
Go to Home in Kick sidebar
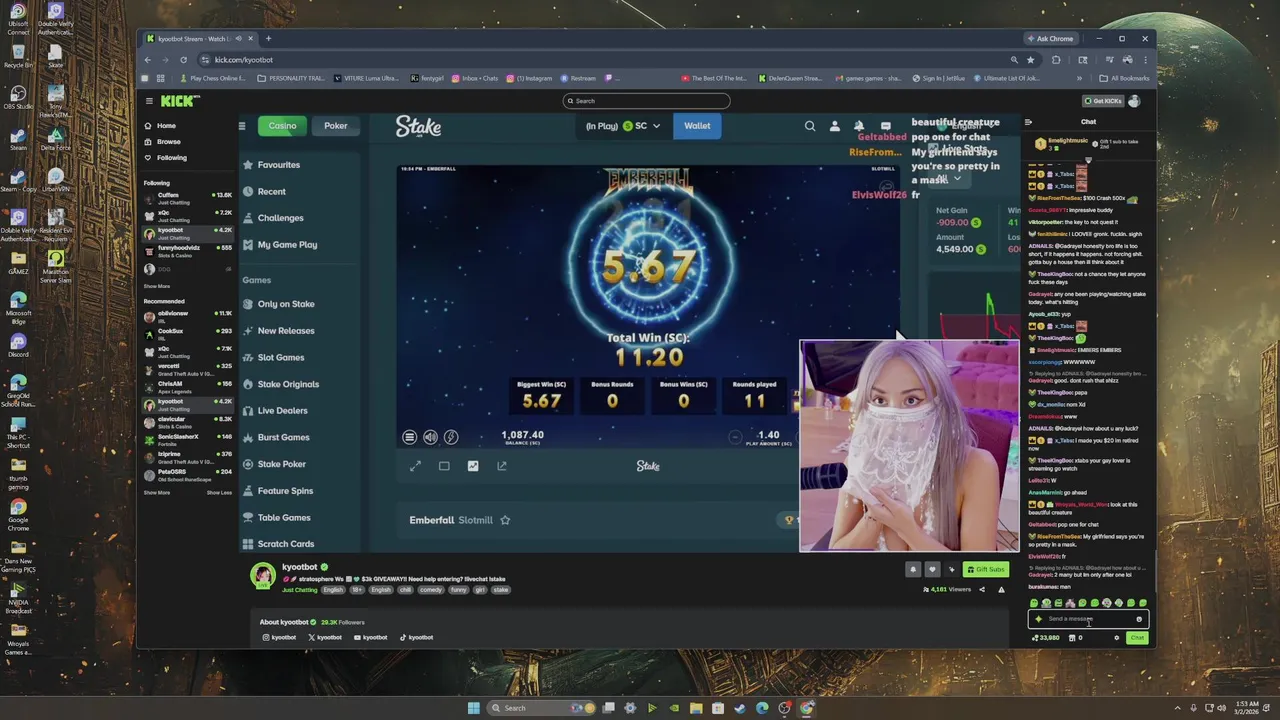[160, 126]
